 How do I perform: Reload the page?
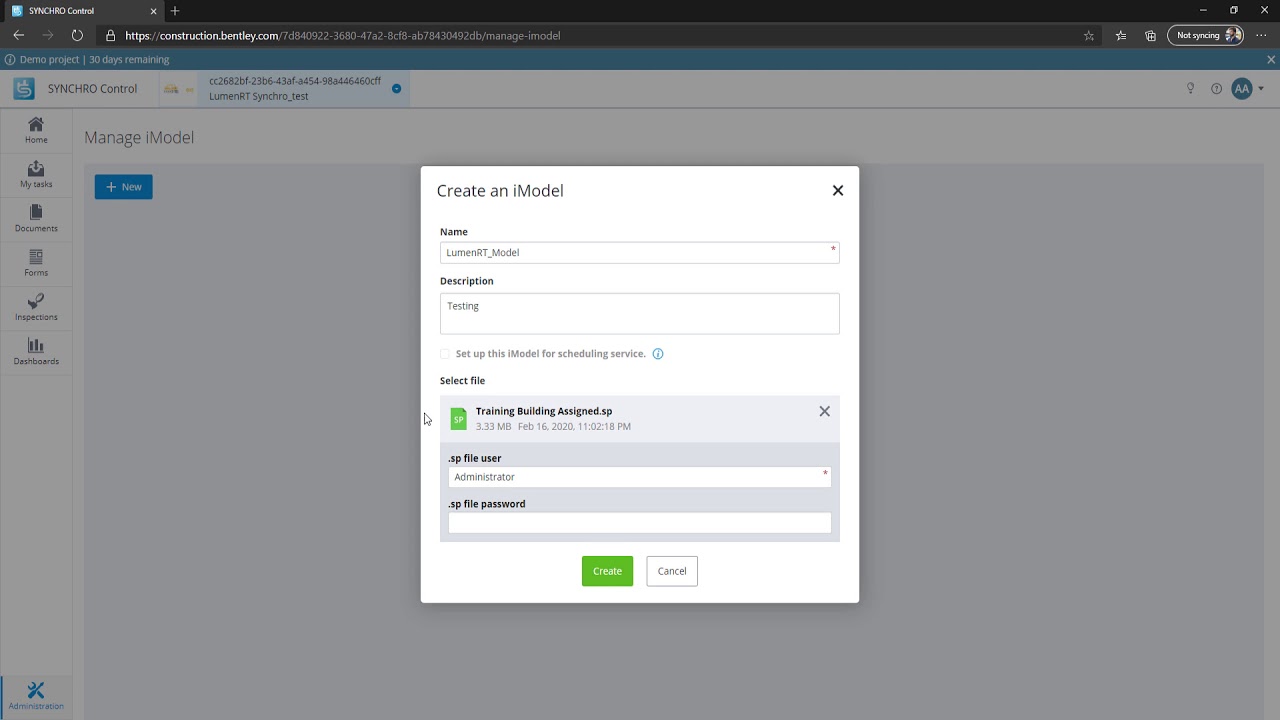click(x=77, y=35)
